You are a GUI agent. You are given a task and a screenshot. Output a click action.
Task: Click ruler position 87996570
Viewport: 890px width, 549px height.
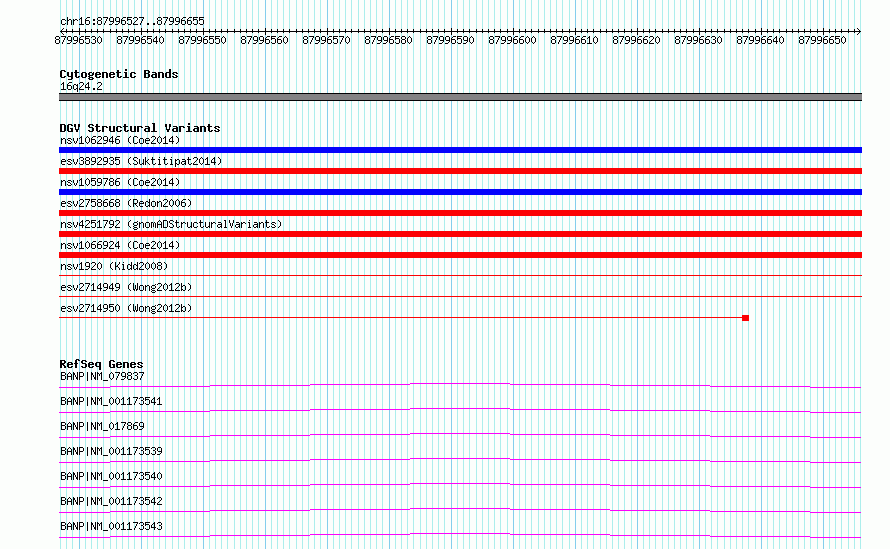pos(326,40)
